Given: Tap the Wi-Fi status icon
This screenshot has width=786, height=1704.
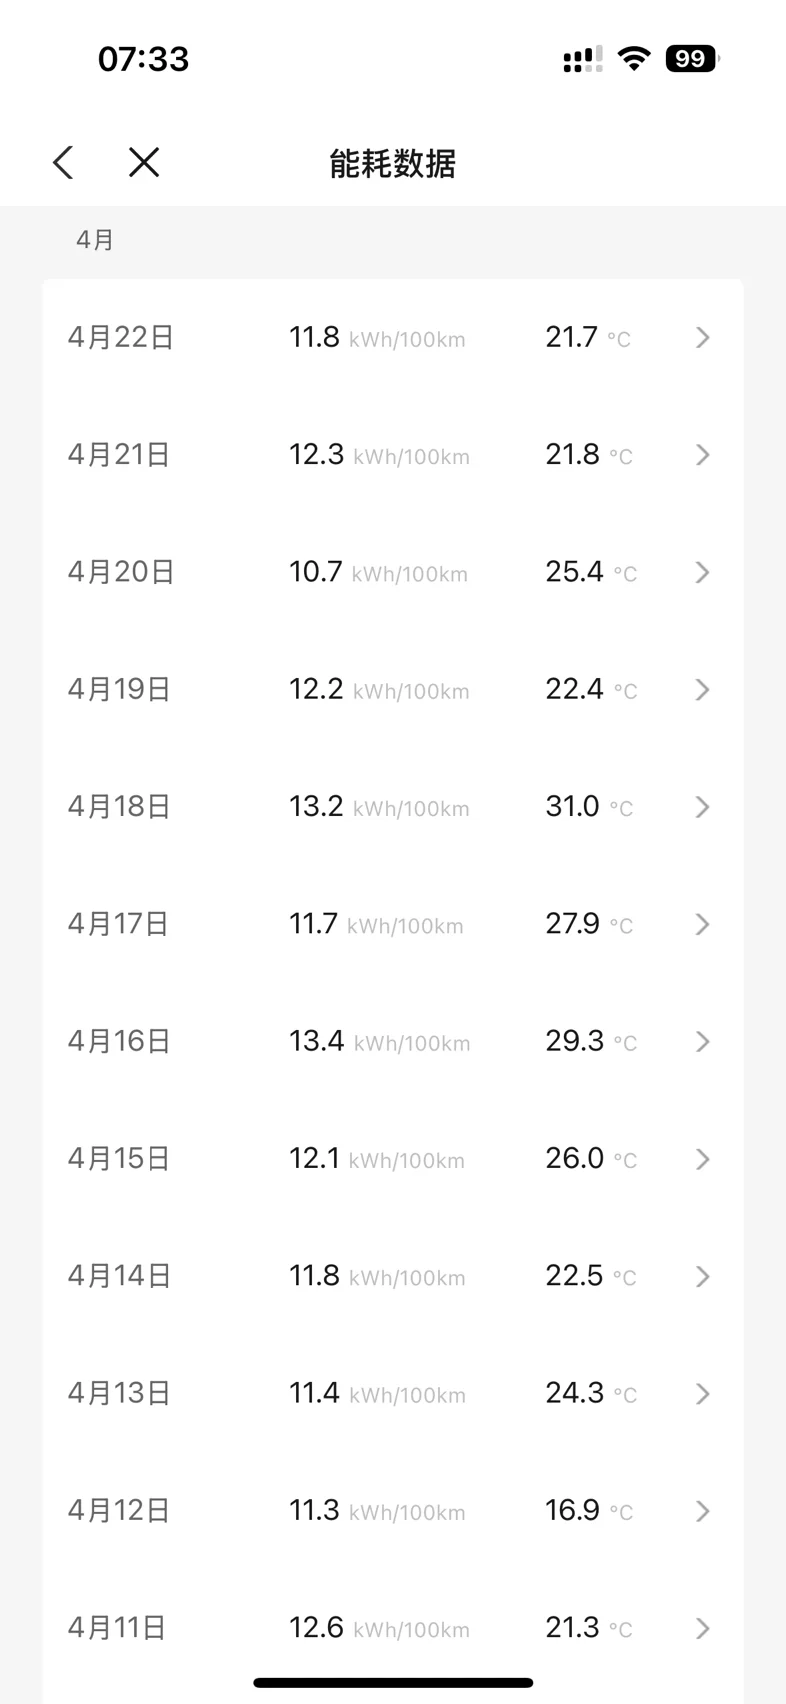Looking at the screenshot, I should pyautogui.click(x=633, y=58).
